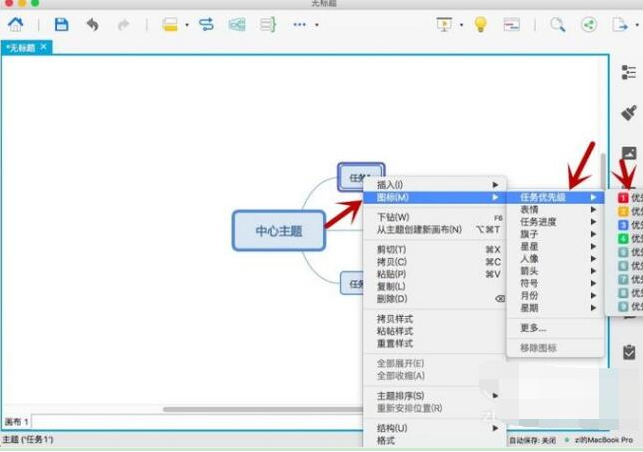The width and height of the screenshot is (643, 452).
Task: Pick the orange priority 2 marker
Action: click(623, 212)
